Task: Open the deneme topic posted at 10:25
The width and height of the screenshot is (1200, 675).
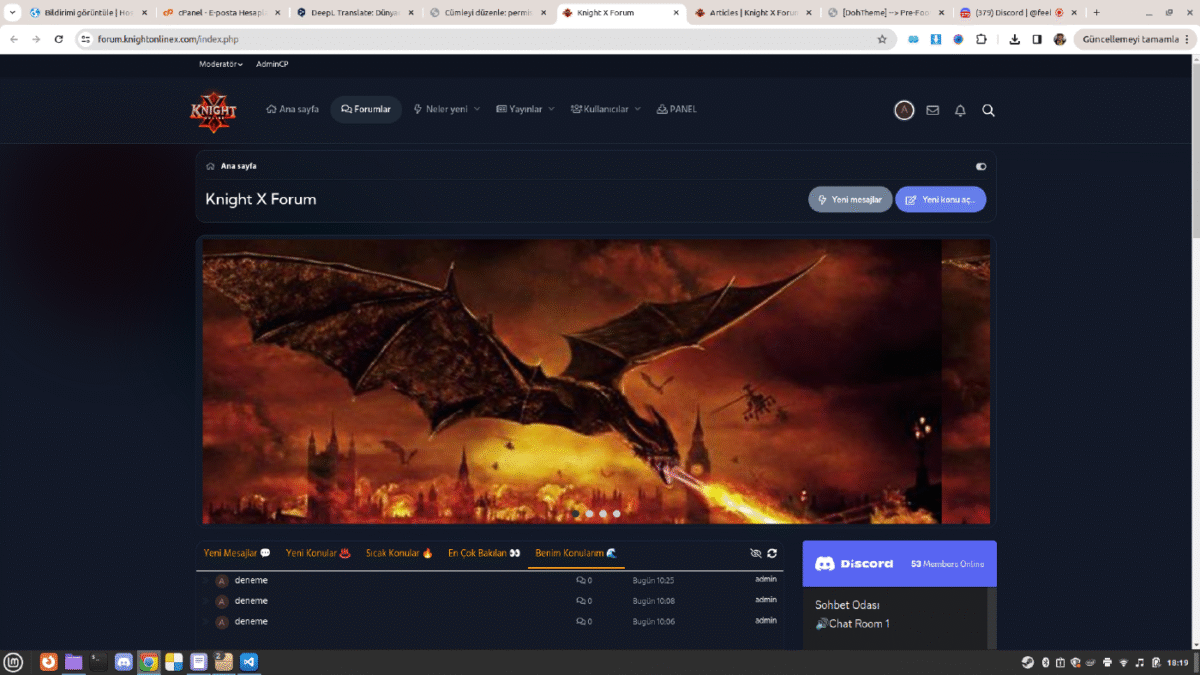Action: [251, 580]
